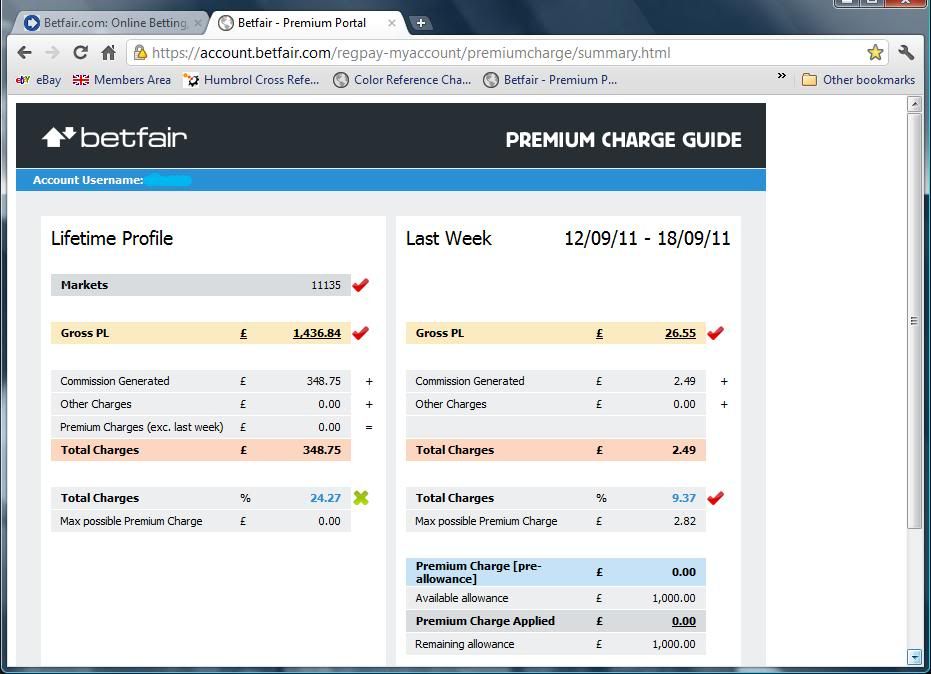Click the date range 12/09/11 - 18/09/11
The image size is (931, 674).
[x=647, y=238]
